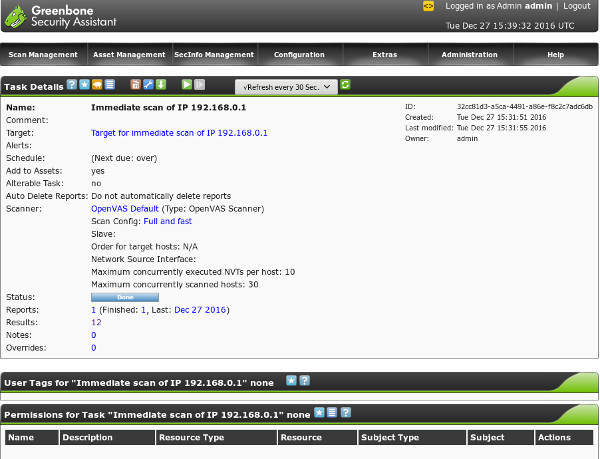Open the Scan Management menu
600x459 pixels.
(x=43, y=55)
